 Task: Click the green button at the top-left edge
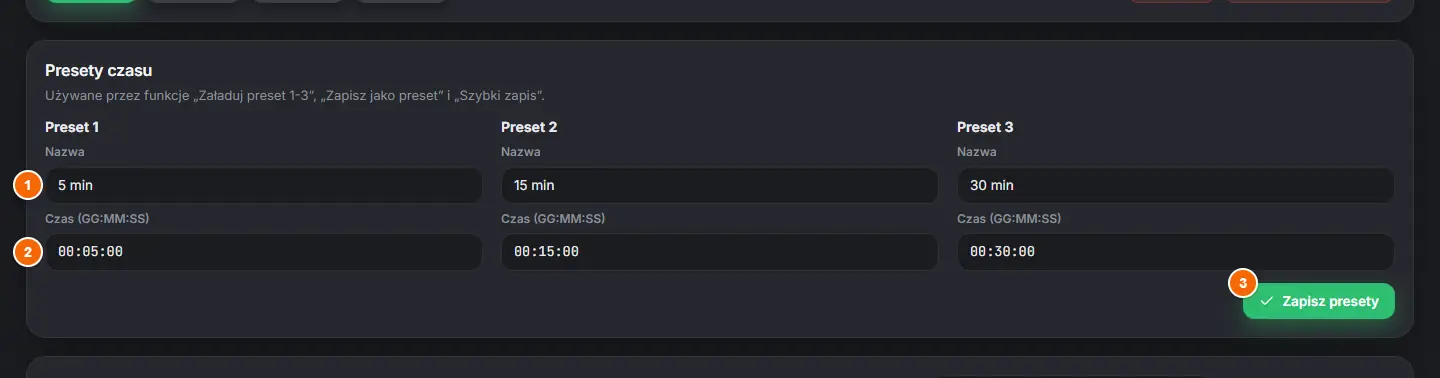point(92,1)
